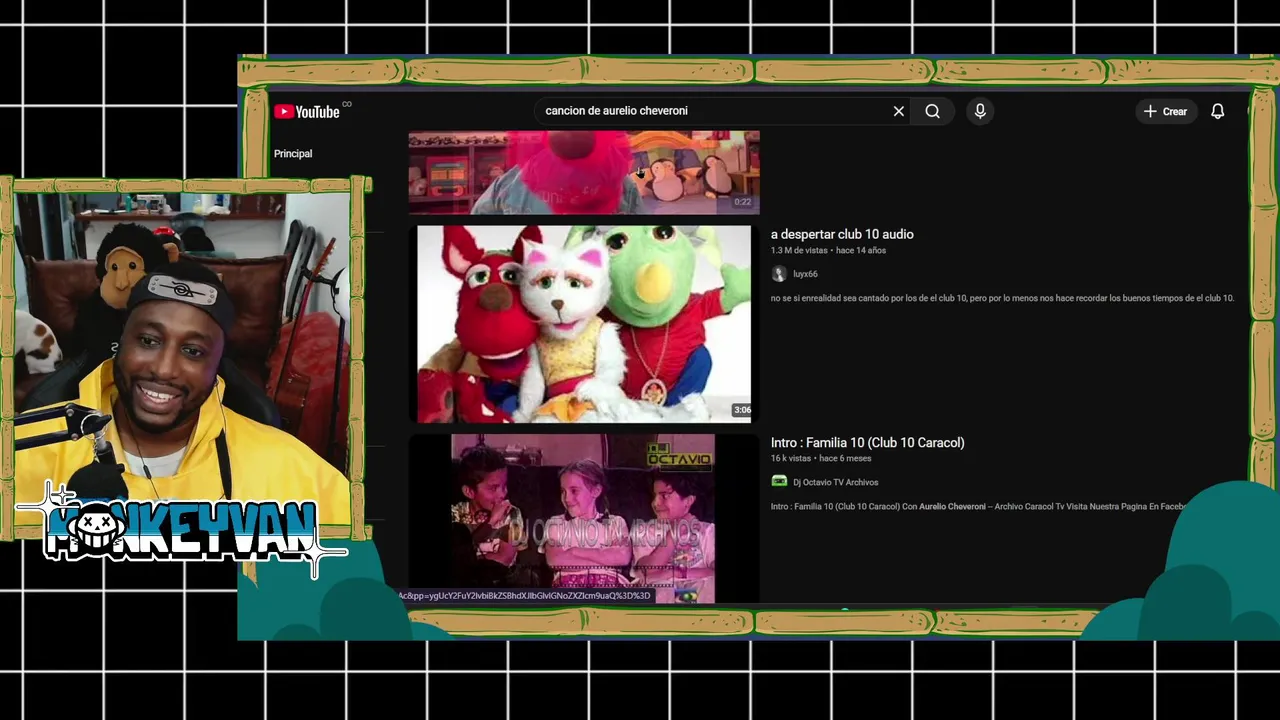Click the Dj Octavio TV Archivos channel avatar
The height and width of the screenshot is (720, 1280).
tap(779, 482)
